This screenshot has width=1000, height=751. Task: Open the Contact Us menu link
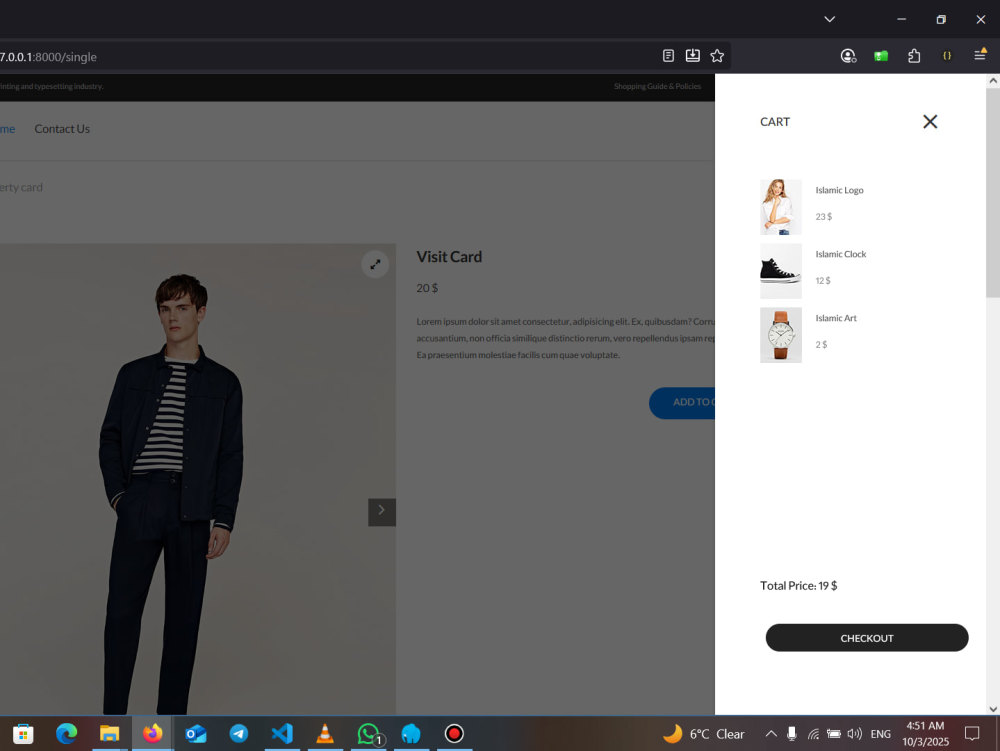click(62, 129)
